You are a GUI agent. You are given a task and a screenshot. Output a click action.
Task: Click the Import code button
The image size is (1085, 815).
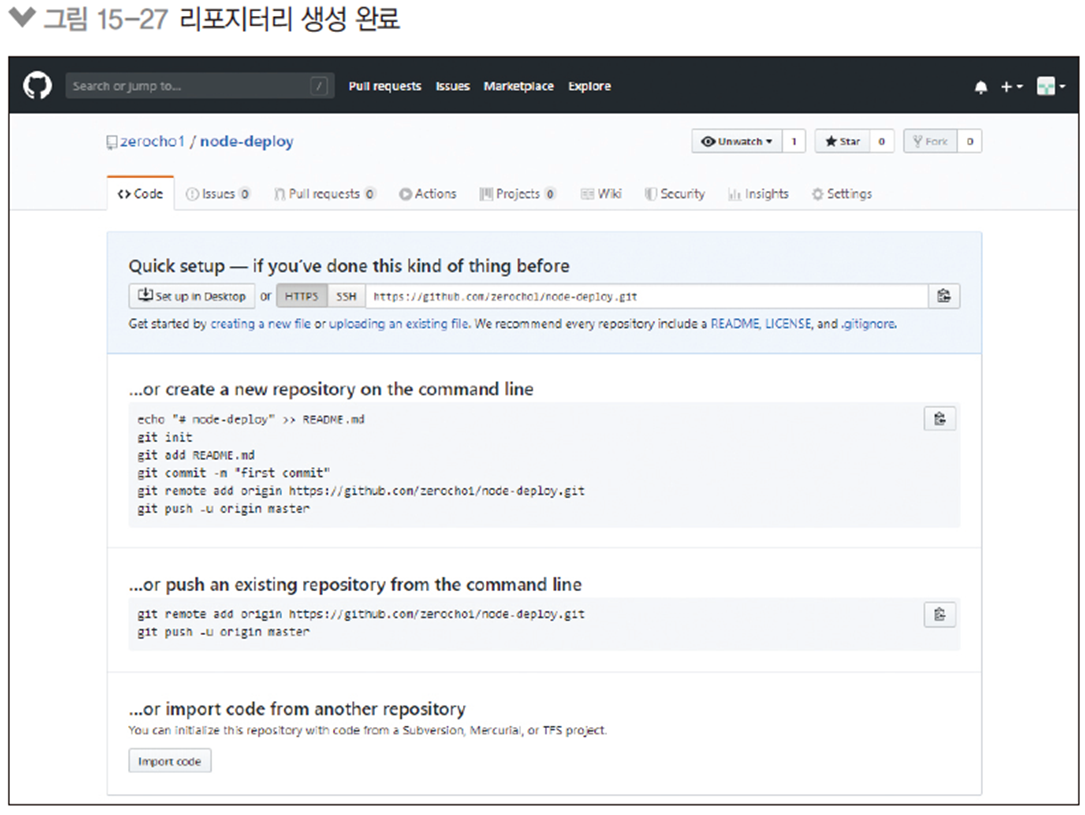tap(170, 761)
